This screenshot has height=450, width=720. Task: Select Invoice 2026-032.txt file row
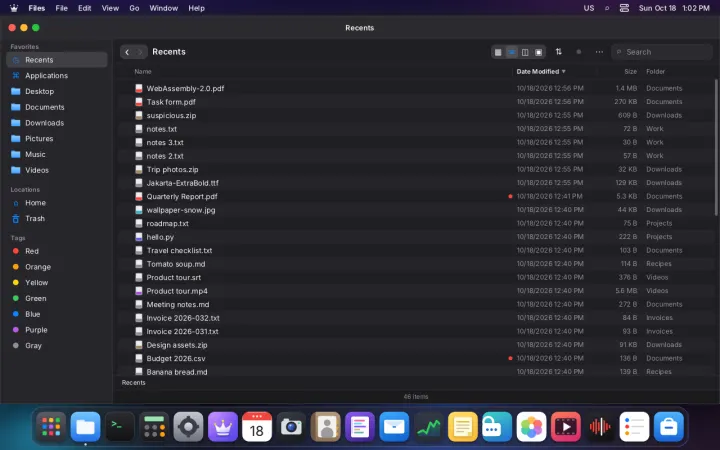click(x=416, y=318)
